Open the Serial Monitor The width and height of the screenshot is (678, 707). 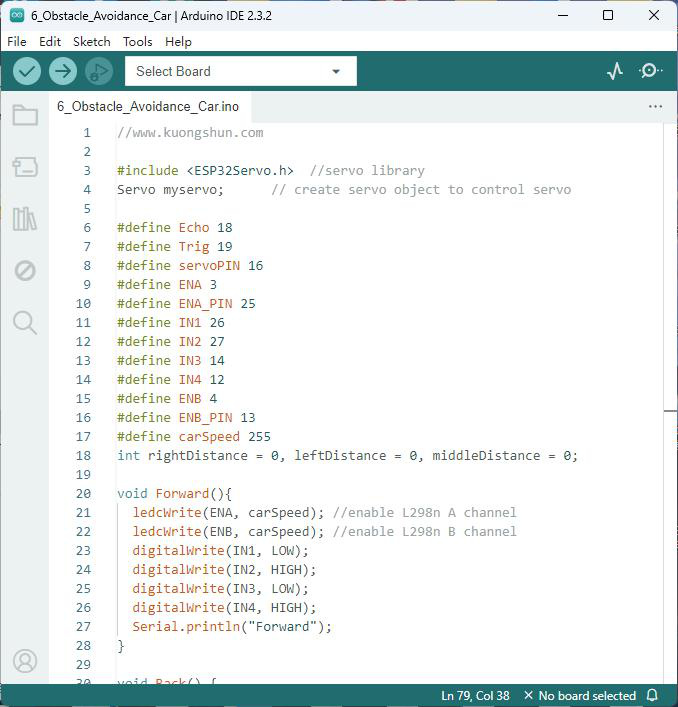(650, 71)
